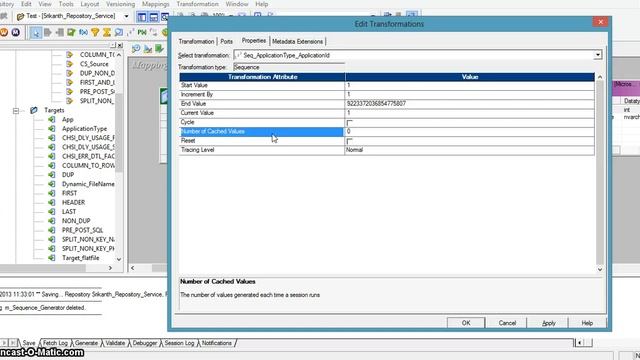Click the Aggregator sigma transformation icon
The height and width of the screenshot is (360, 640).
pyautogui.click(x=107, y=32)
